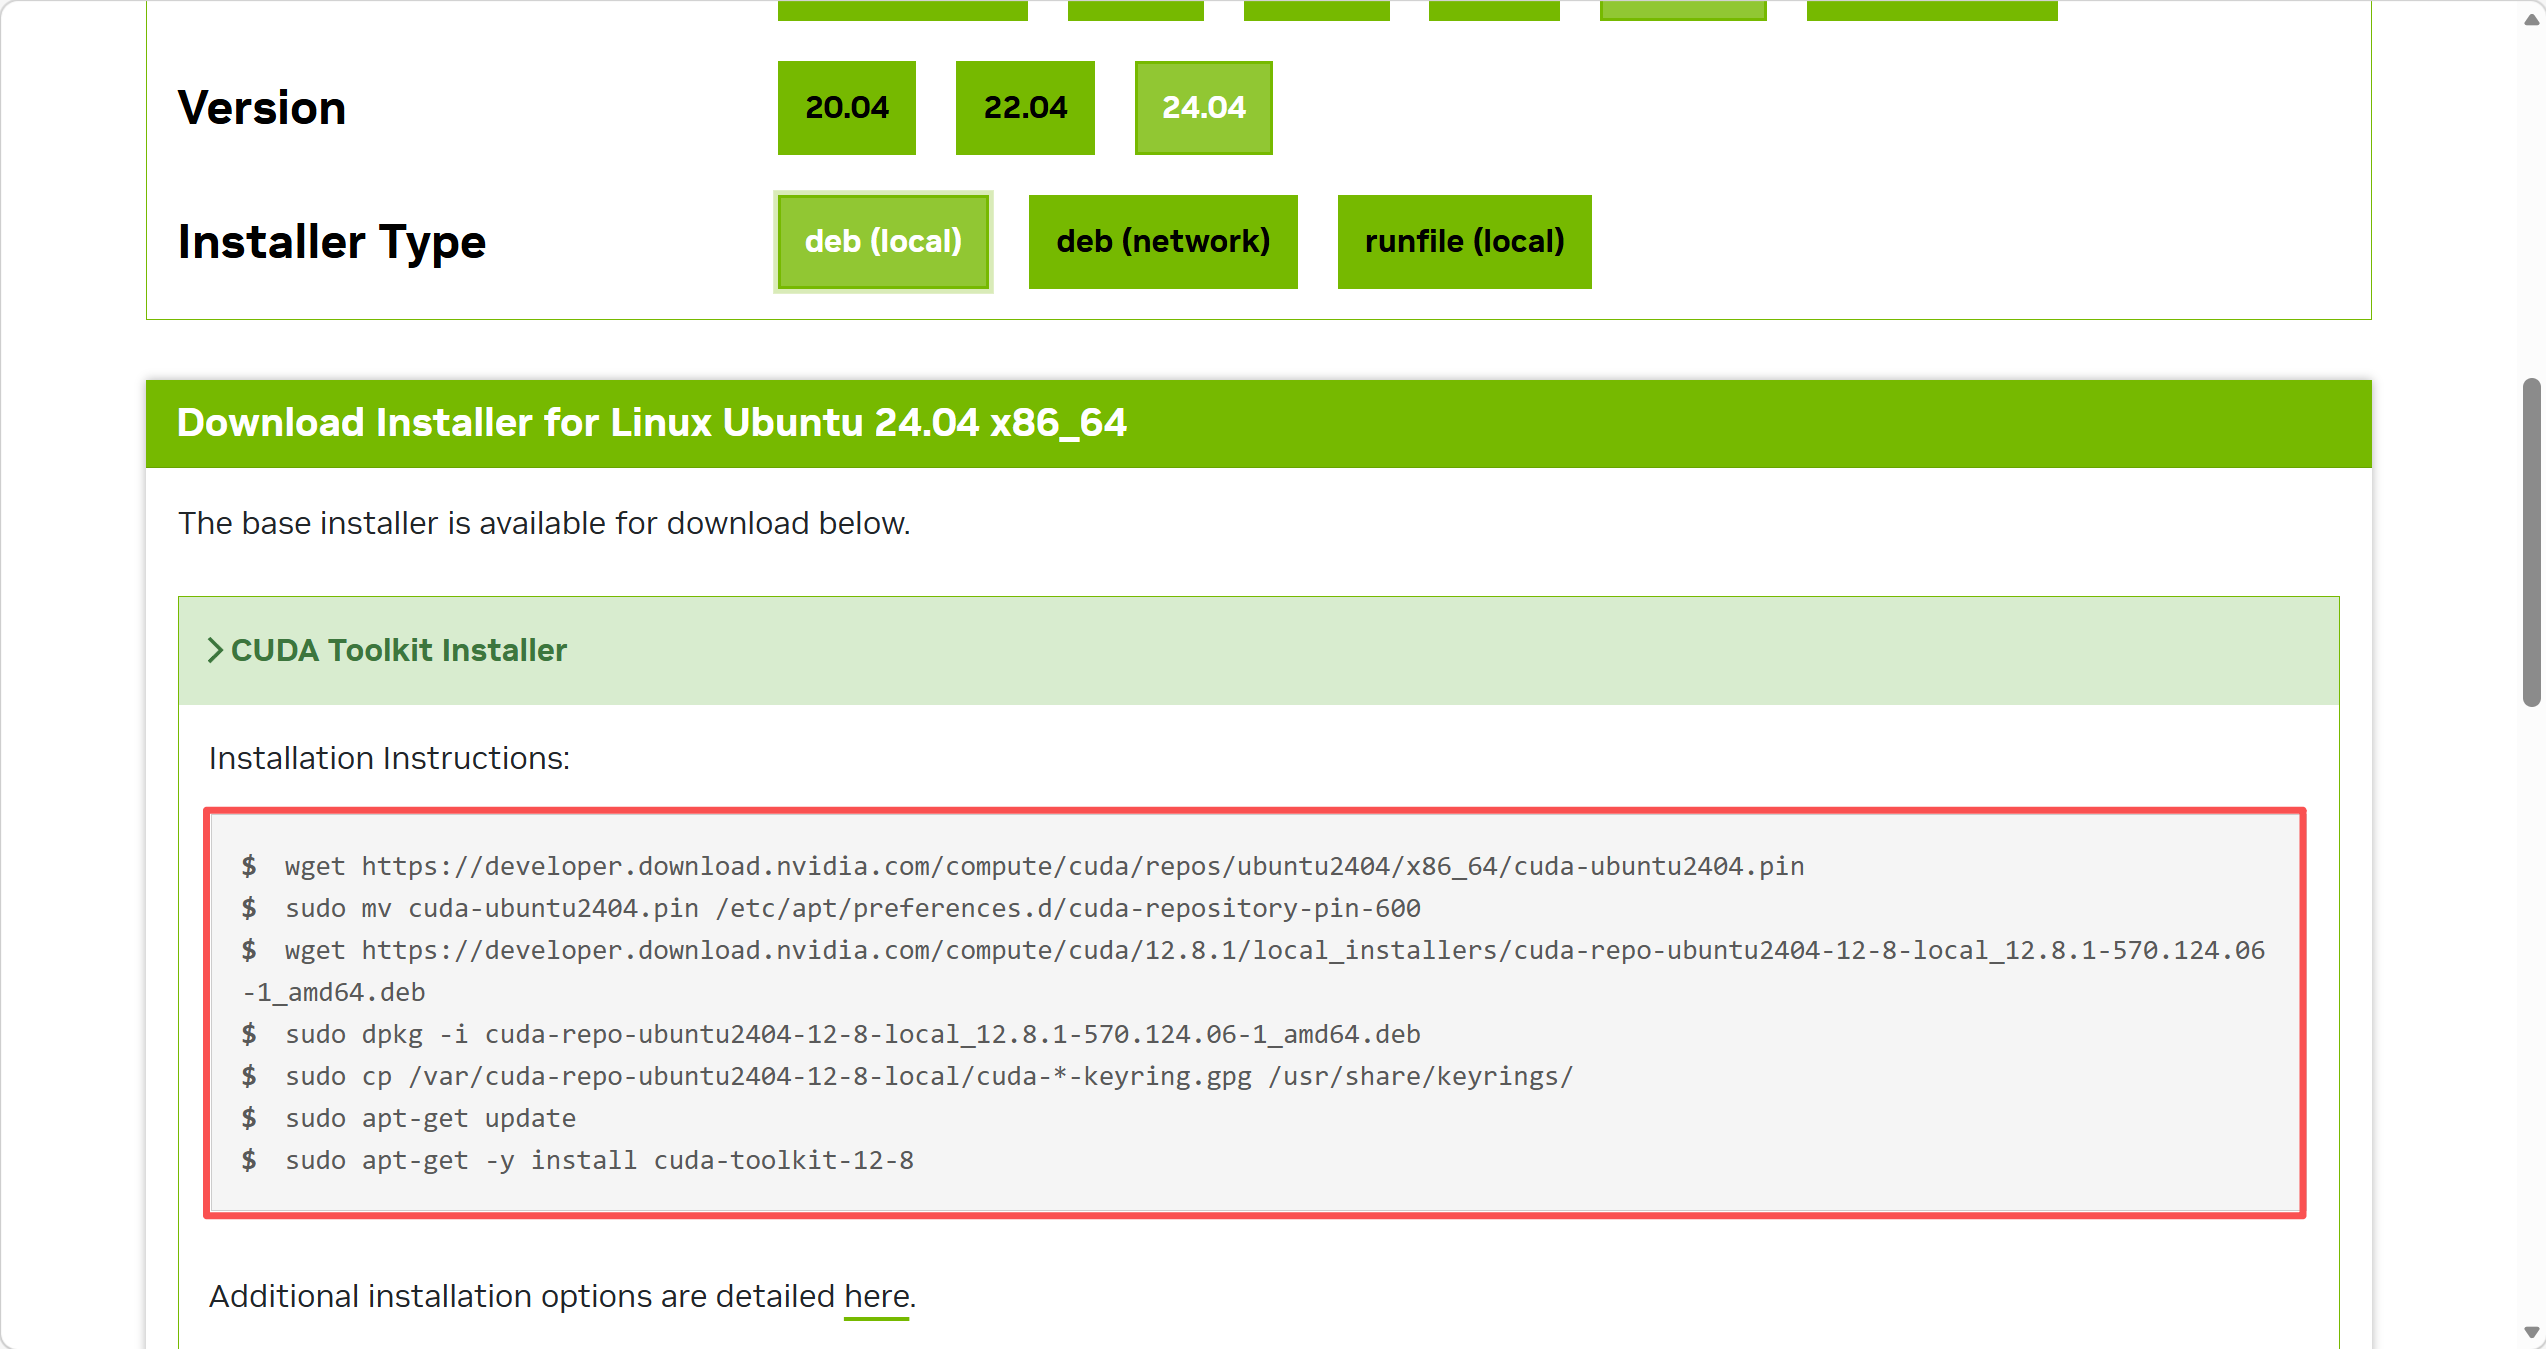
Task: Click the install cuda-toolkit-12-8 command line
Action: (599, 1161)
